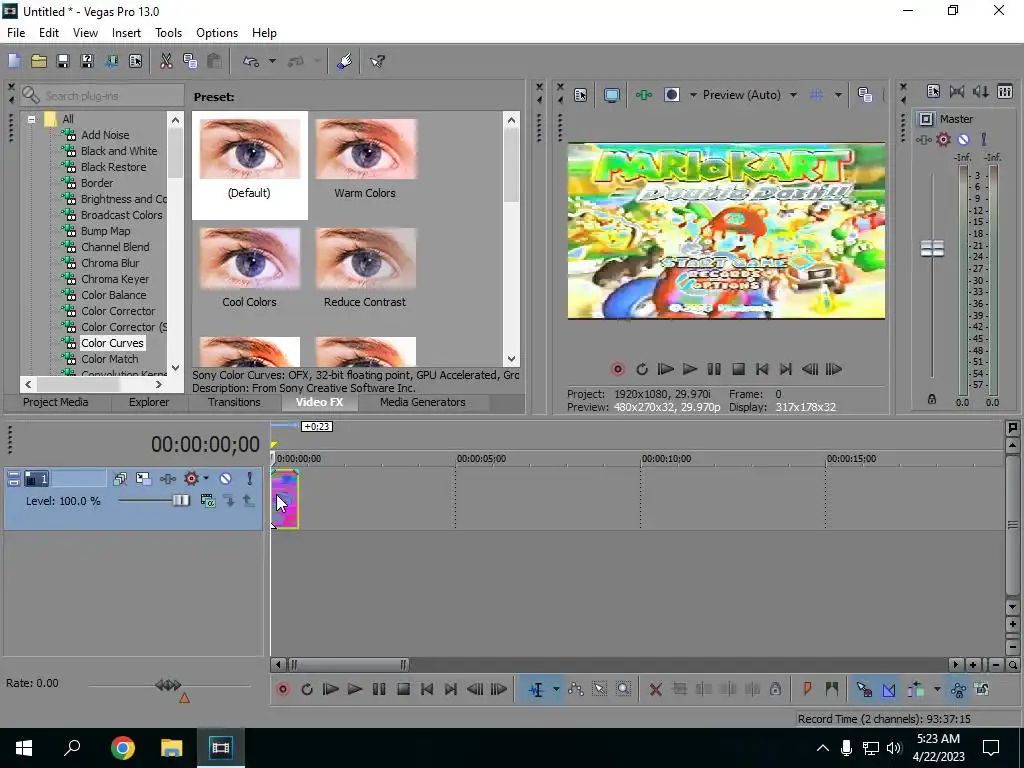Open Auto Ripple dropdown arrow
This screenshot has width=1024, height=768.
pyautogui.click(x=936, y=689)
